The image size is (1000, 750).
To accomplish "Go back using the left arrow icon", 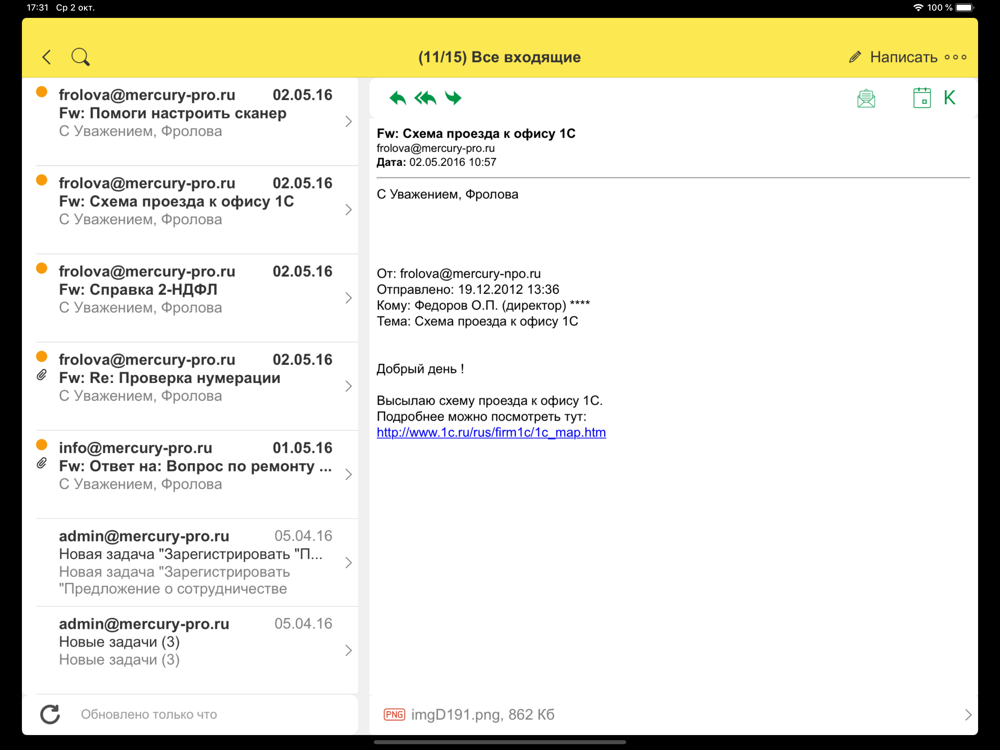I will pyautogui.click(x=47, y=57).
